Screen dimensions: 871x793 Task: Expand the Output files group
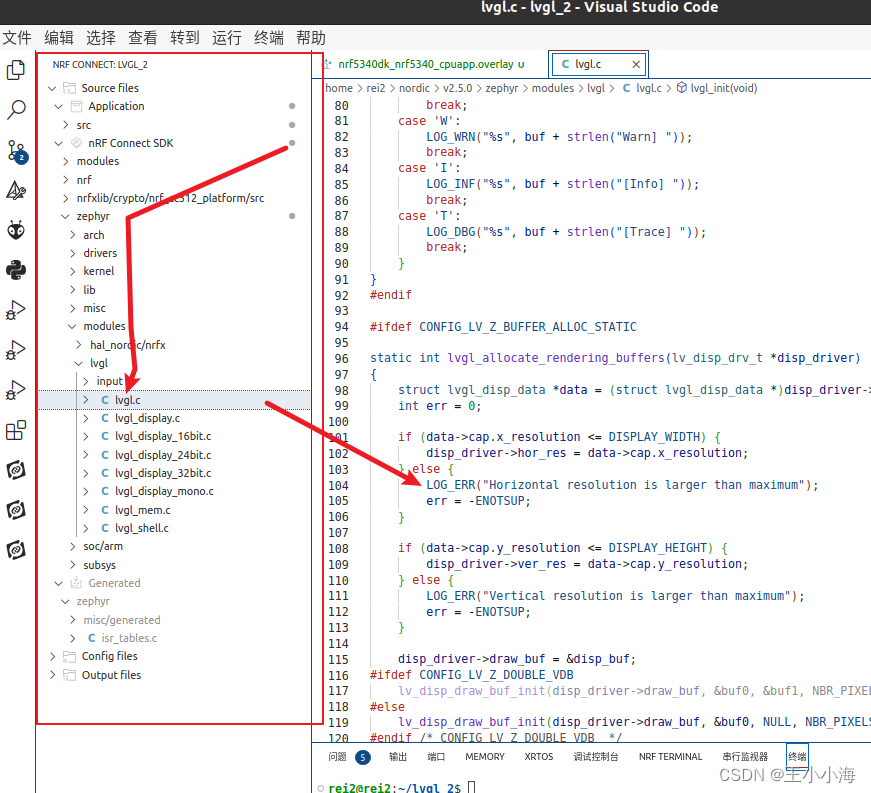[52, 675]
